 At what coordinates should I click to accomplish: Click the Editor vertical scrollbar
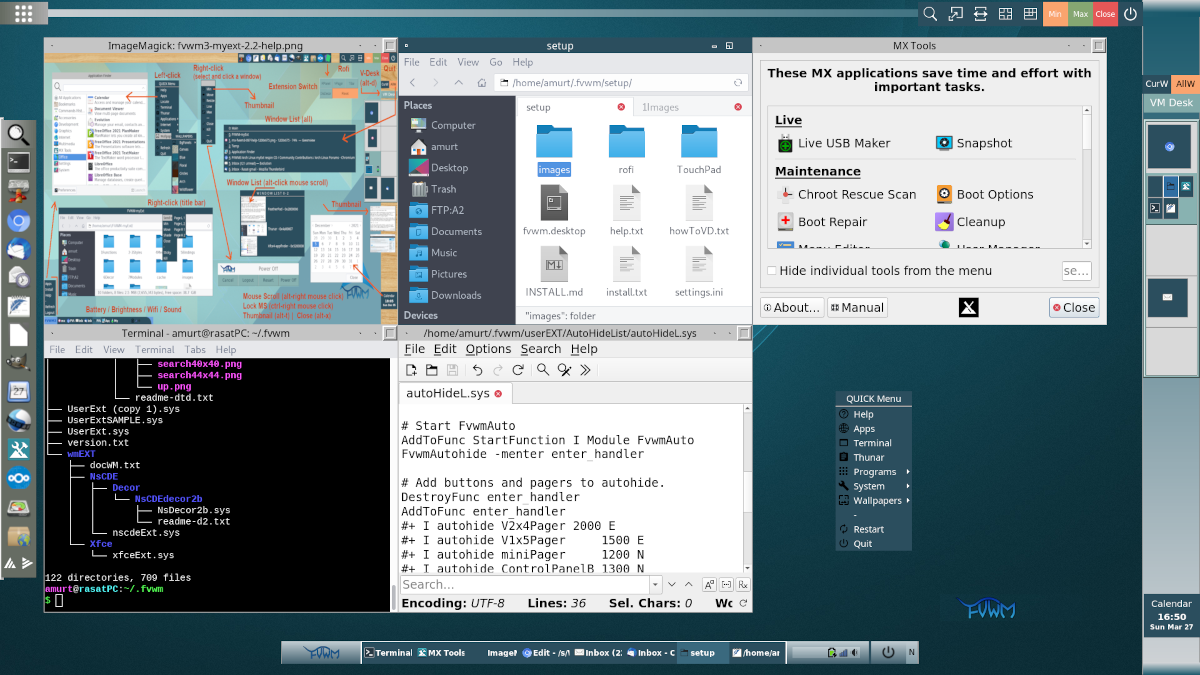747,488
